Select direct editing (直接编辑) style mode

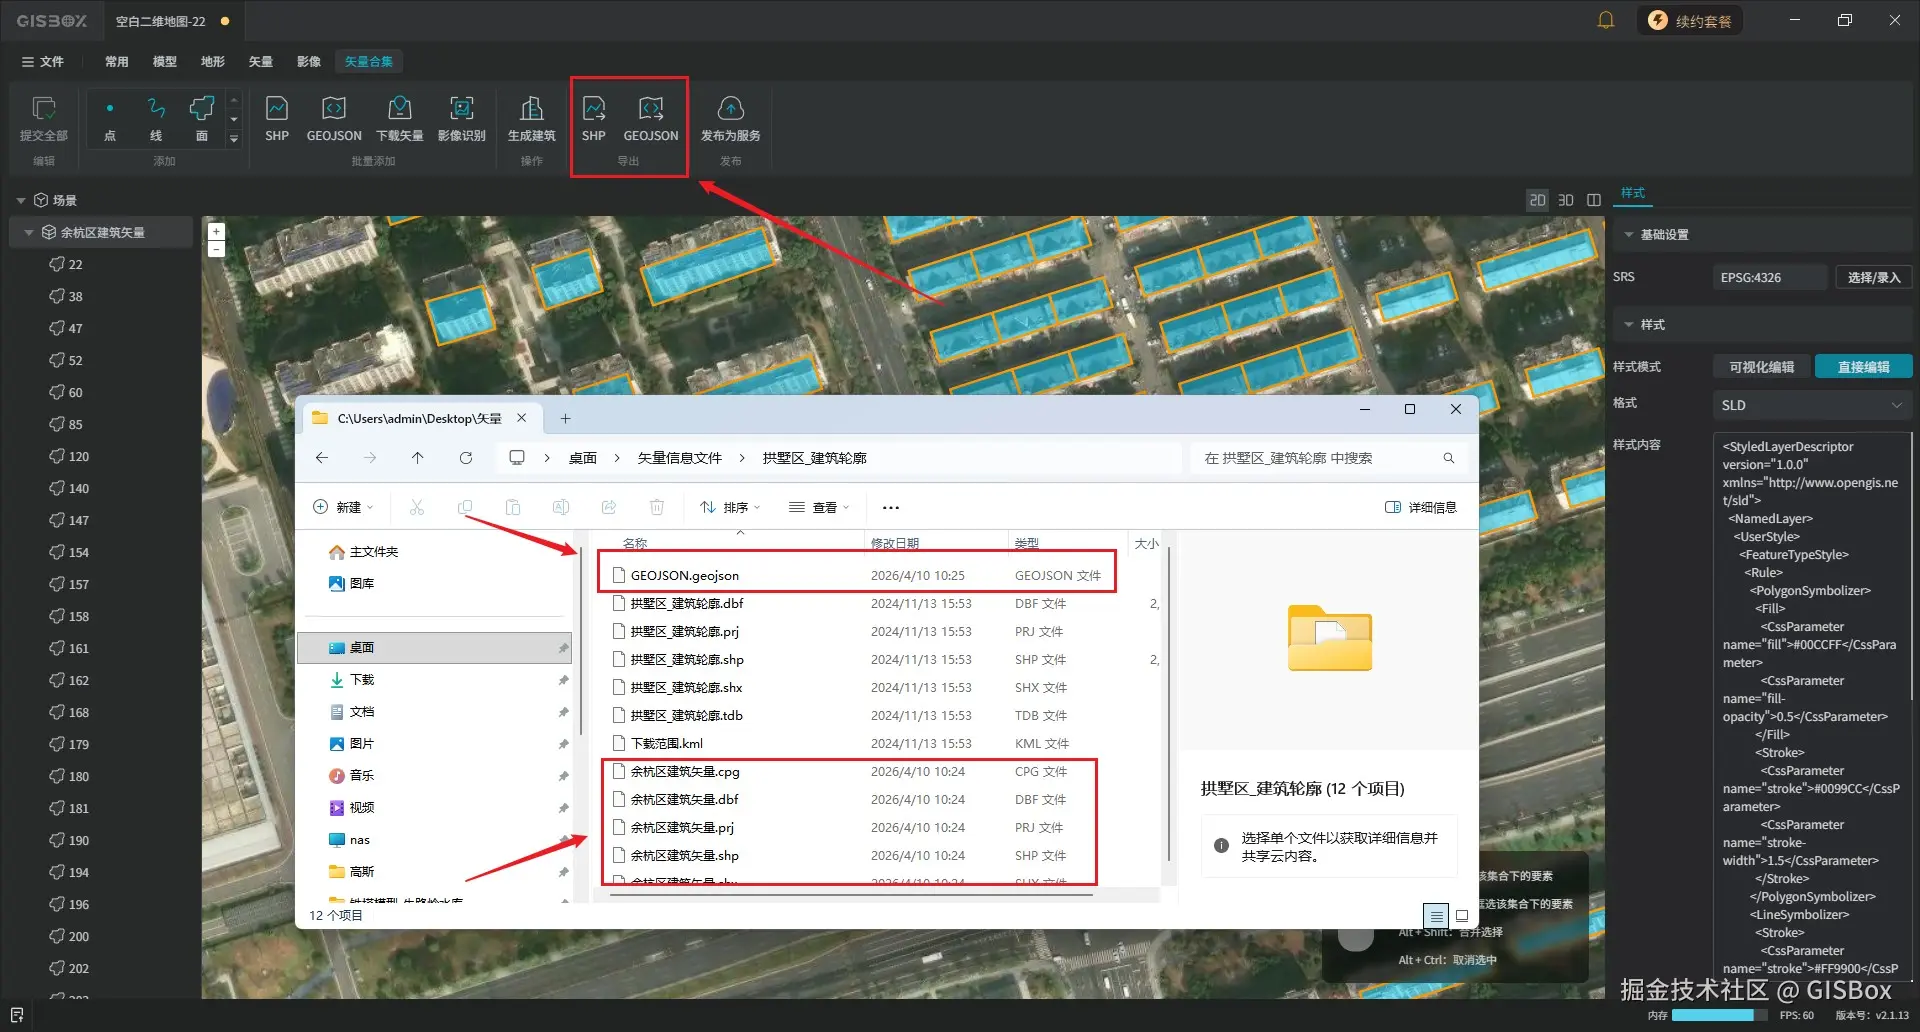tap(1864, 367)
